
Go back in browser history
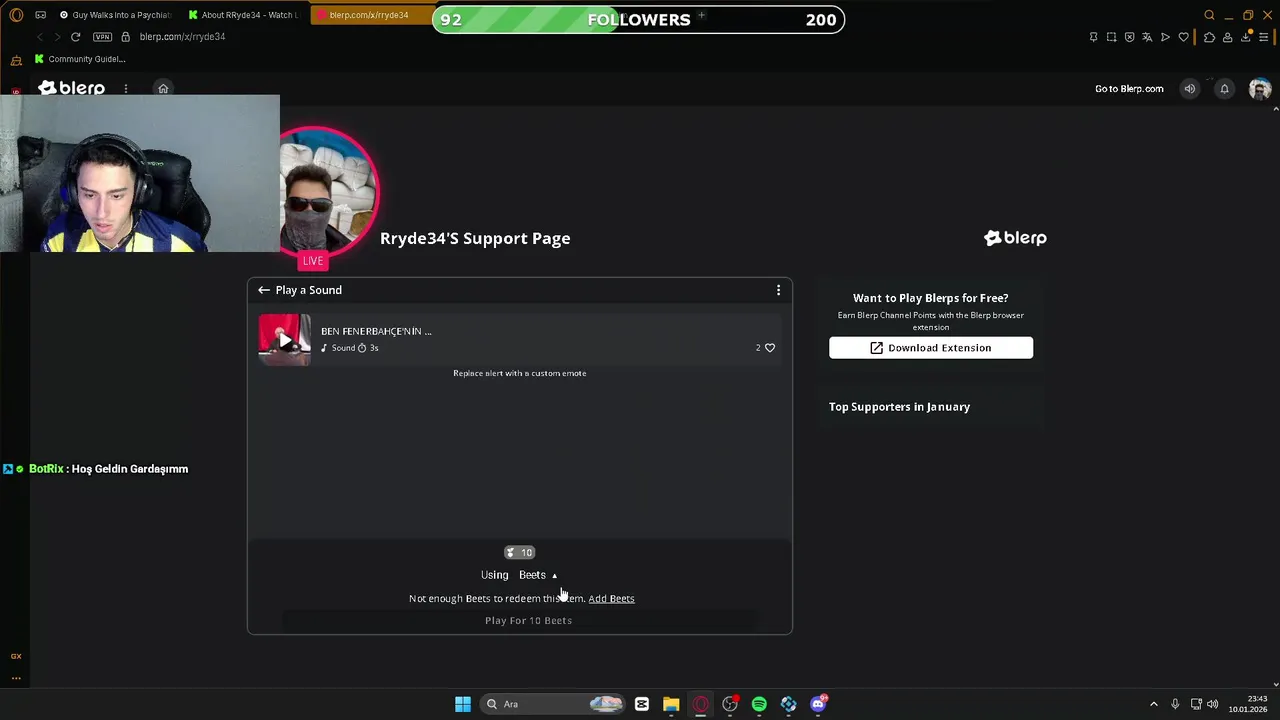tap(40, 37)
